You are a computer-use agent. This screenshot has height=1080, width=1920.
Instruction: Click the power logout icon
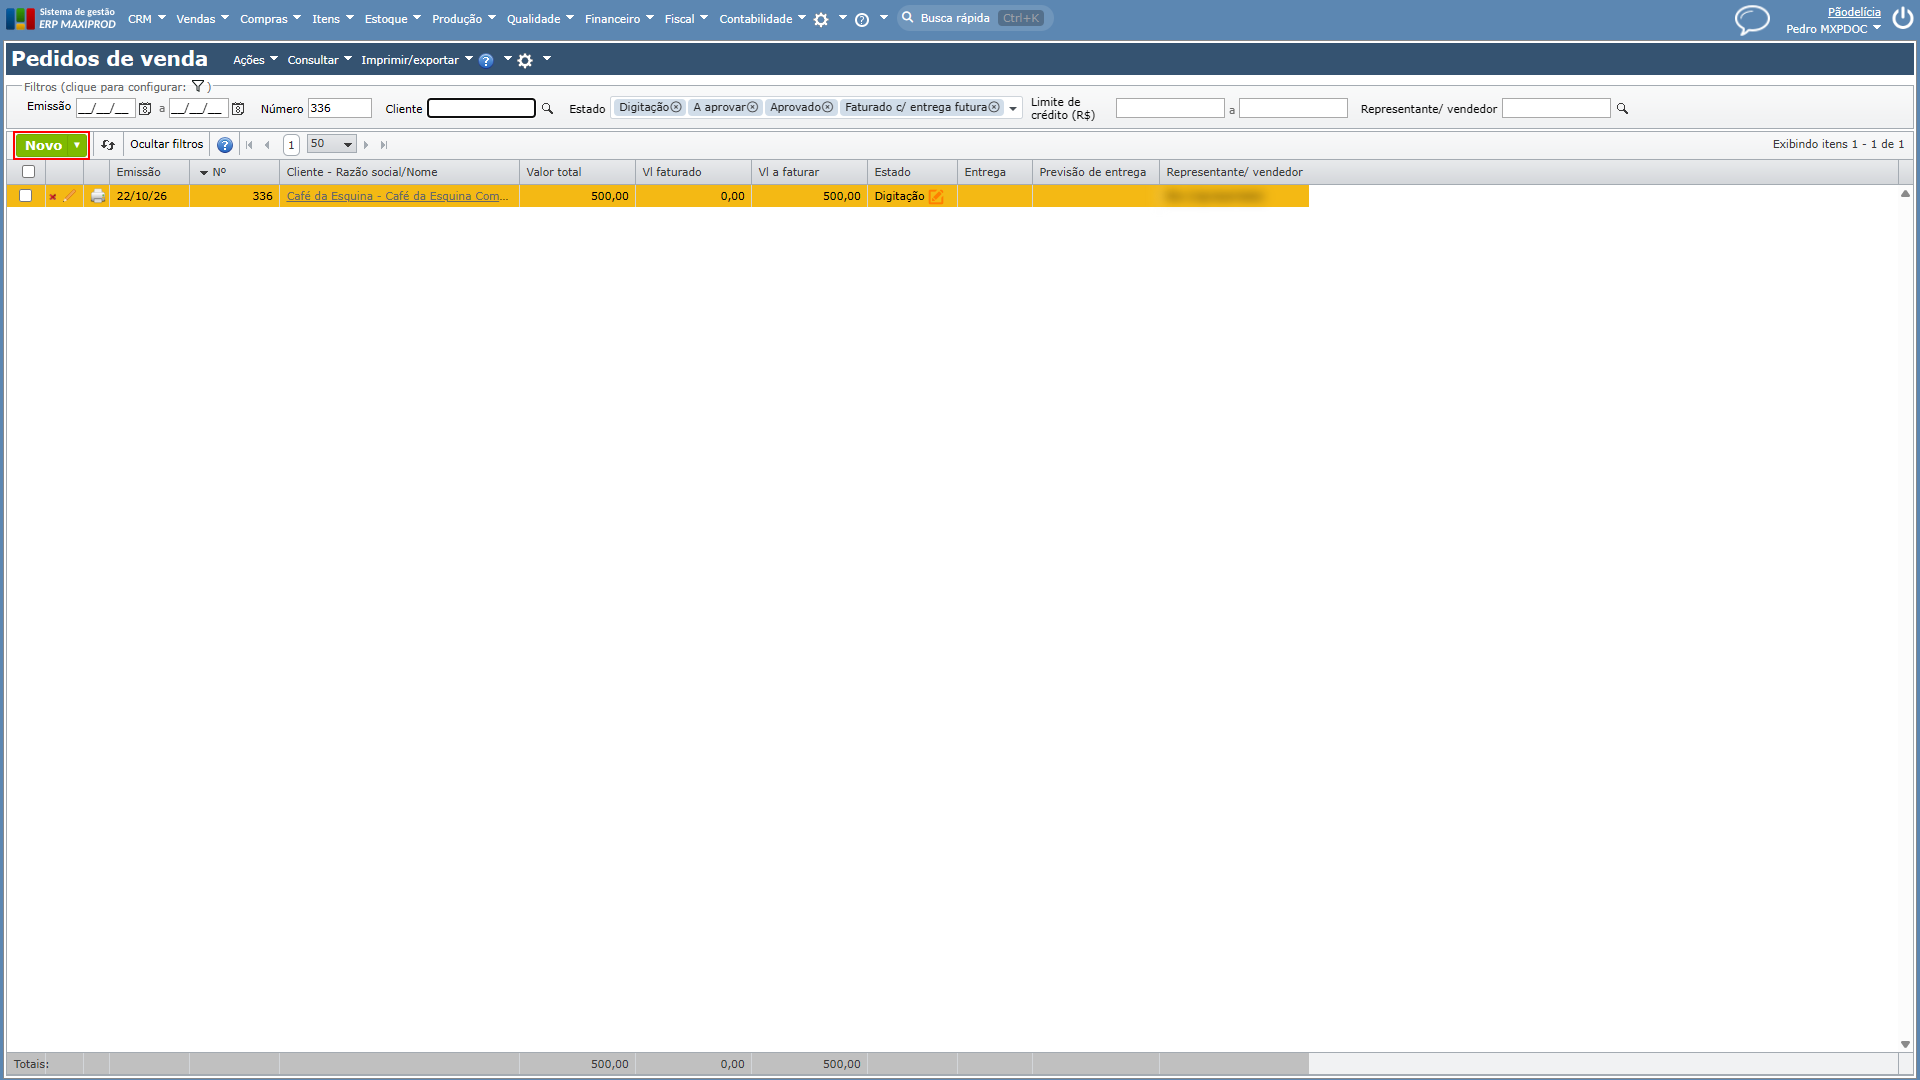pyautogui.click(x=1902, y=19)
